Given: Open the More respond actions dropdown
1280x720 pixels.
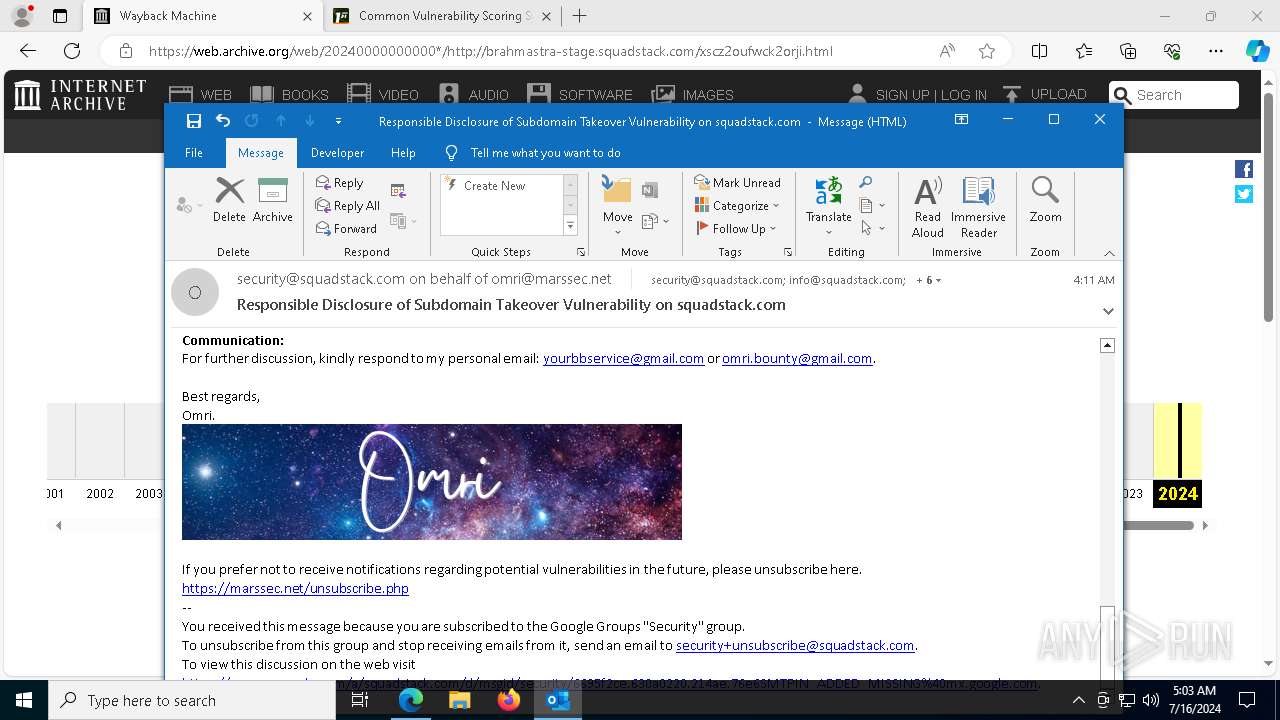Looking at the screenshot, I should 403,221.
